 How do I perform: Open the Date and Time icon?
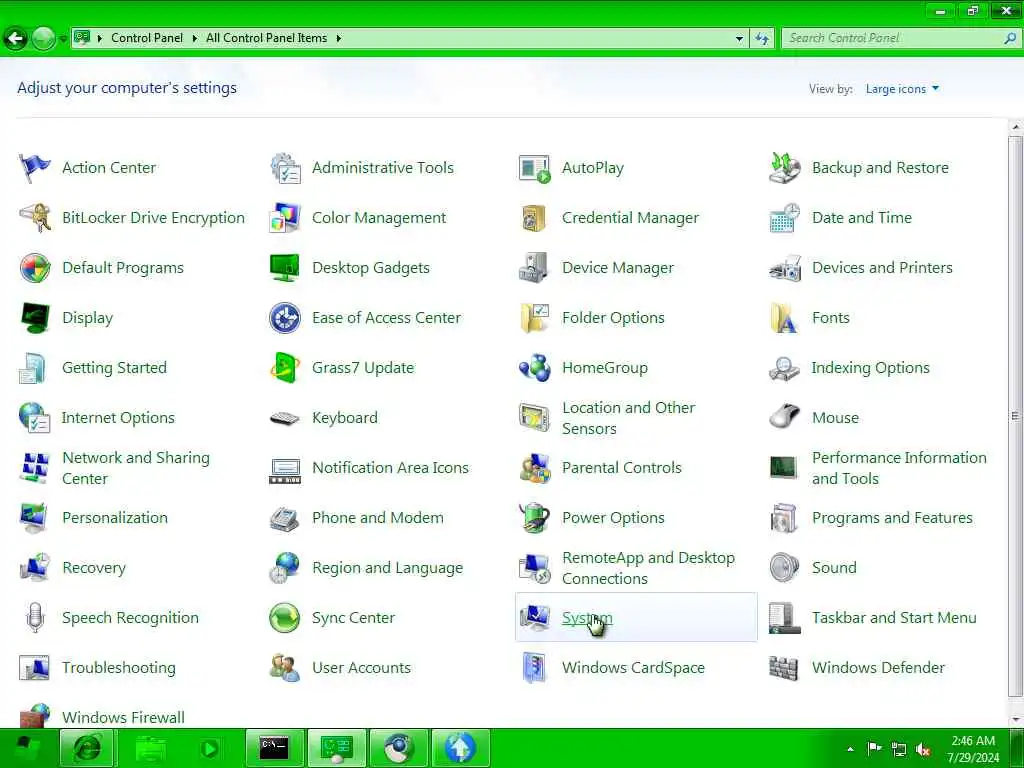(784, 218)
